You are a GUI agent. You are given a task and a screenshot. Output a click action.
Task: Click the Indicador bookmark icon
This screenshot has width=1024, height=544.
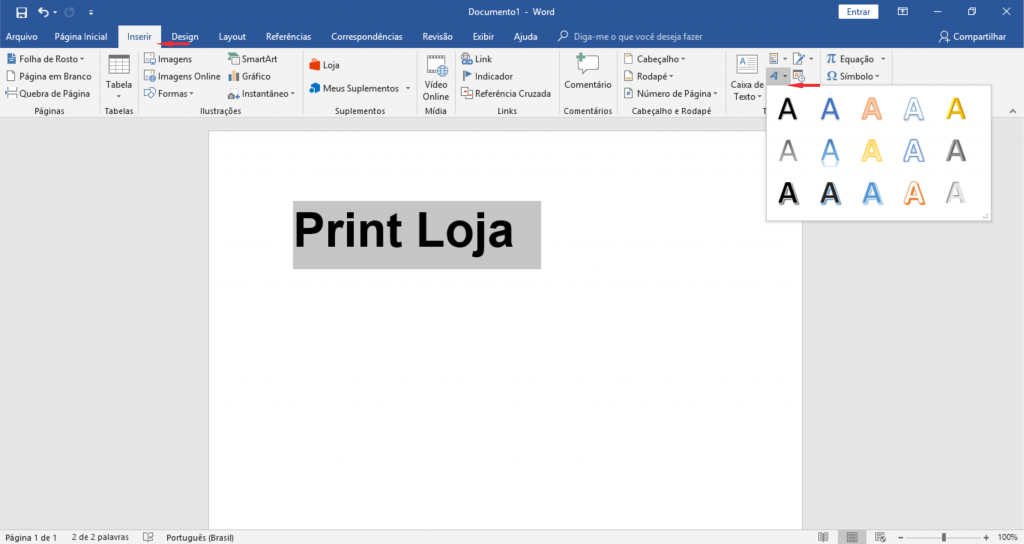click(x=467, y=76)
